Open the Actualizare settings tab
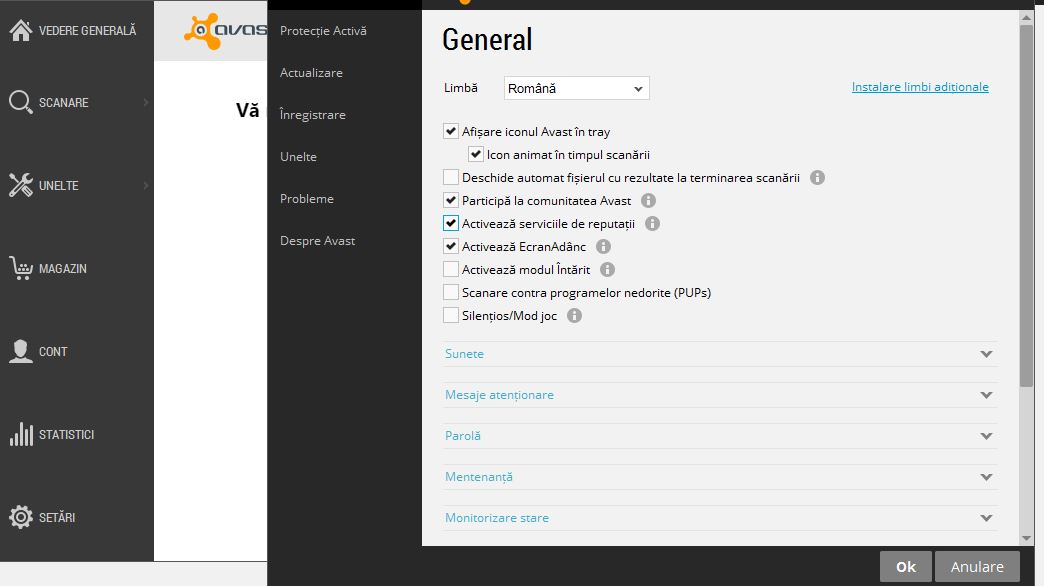This screenshot has height=586, width=1044. [x=311, y=73]
